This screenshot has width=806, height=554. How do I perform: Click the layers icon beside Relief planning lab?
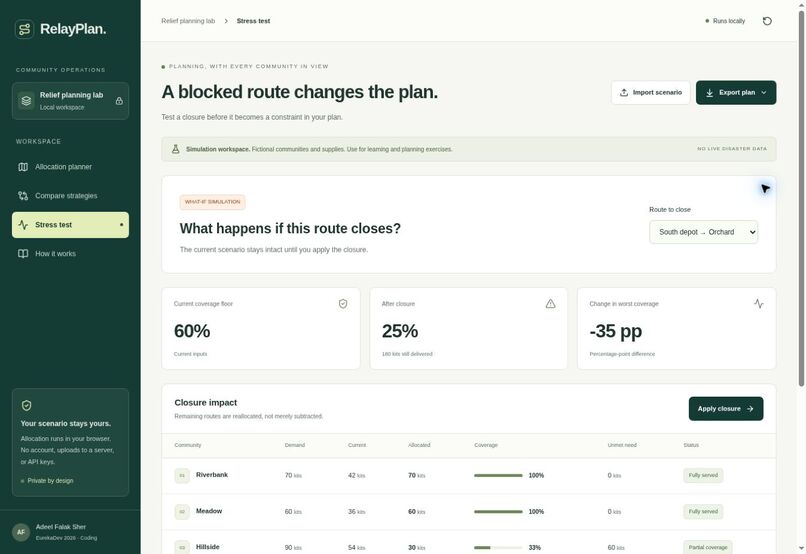[26, 101]
